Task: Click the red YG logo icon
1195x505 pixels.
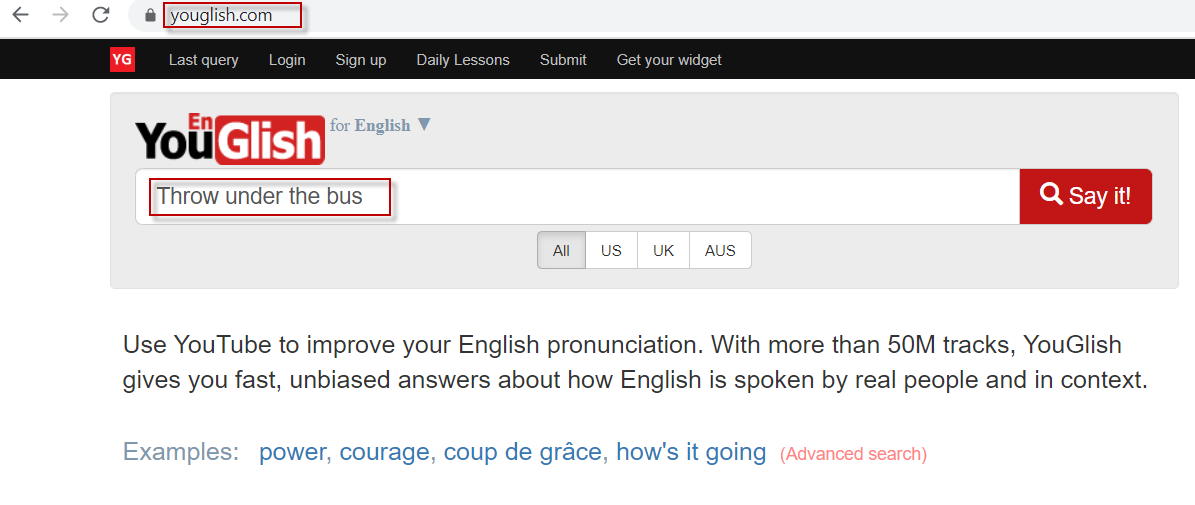Action: tap(122, 59)
